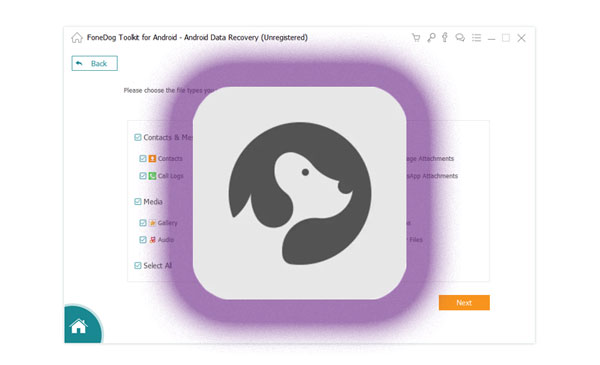The width and height of the screenshot is (600, 365).
Task: Click the orange Contacts icon
Action: (x=152, y=158)
